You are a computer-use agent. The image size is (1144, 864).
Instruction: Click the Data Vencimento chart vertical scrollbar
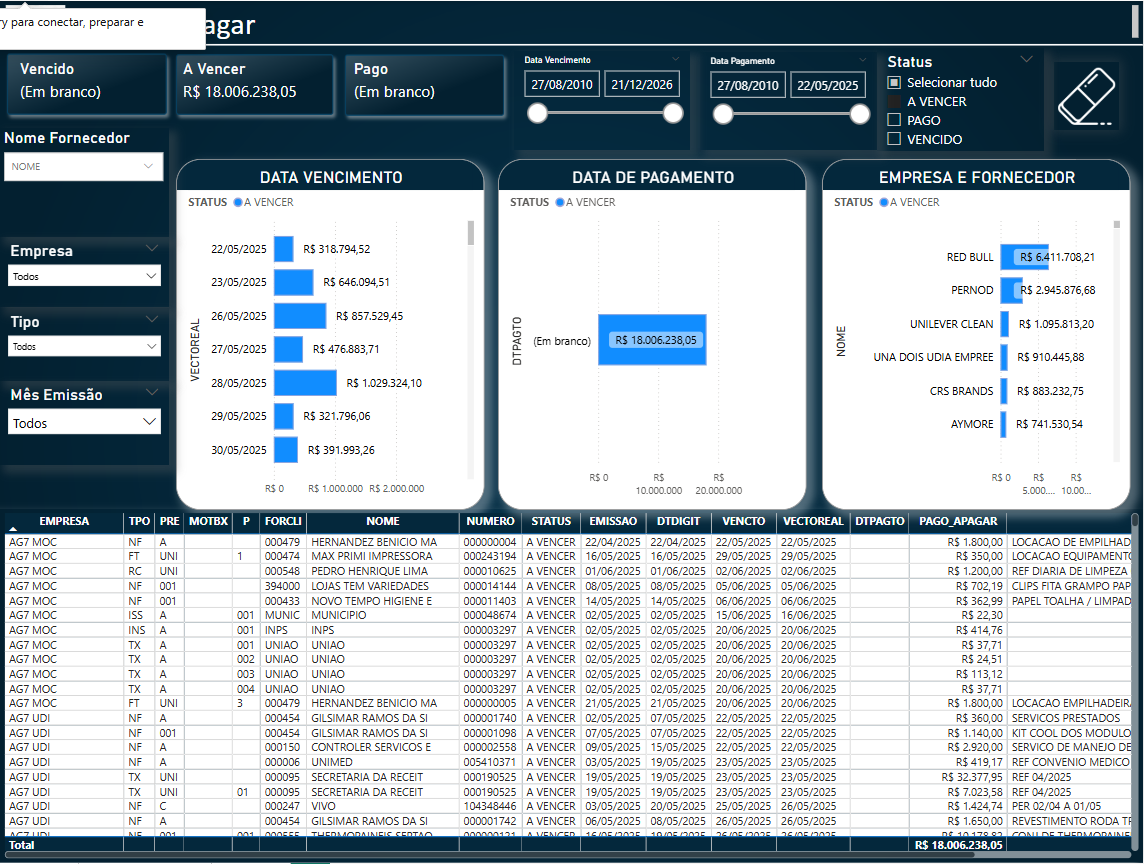click(471, 233)
